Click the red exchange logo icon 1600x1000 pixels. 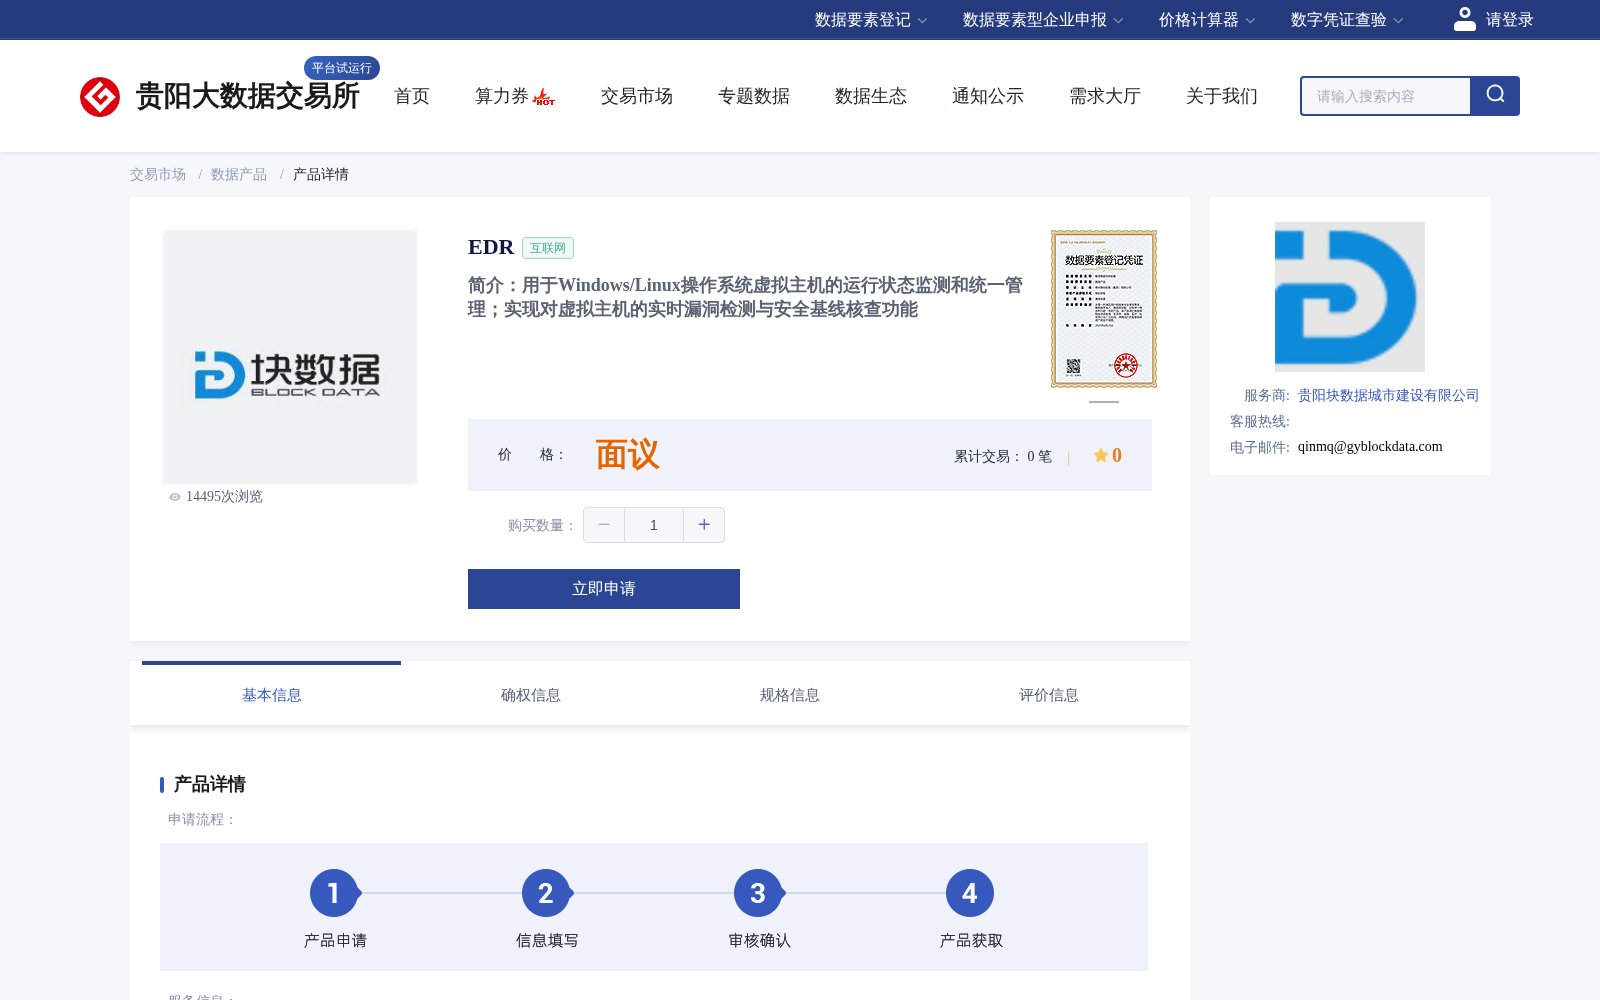pyautogui.click(x=100, y=97)
